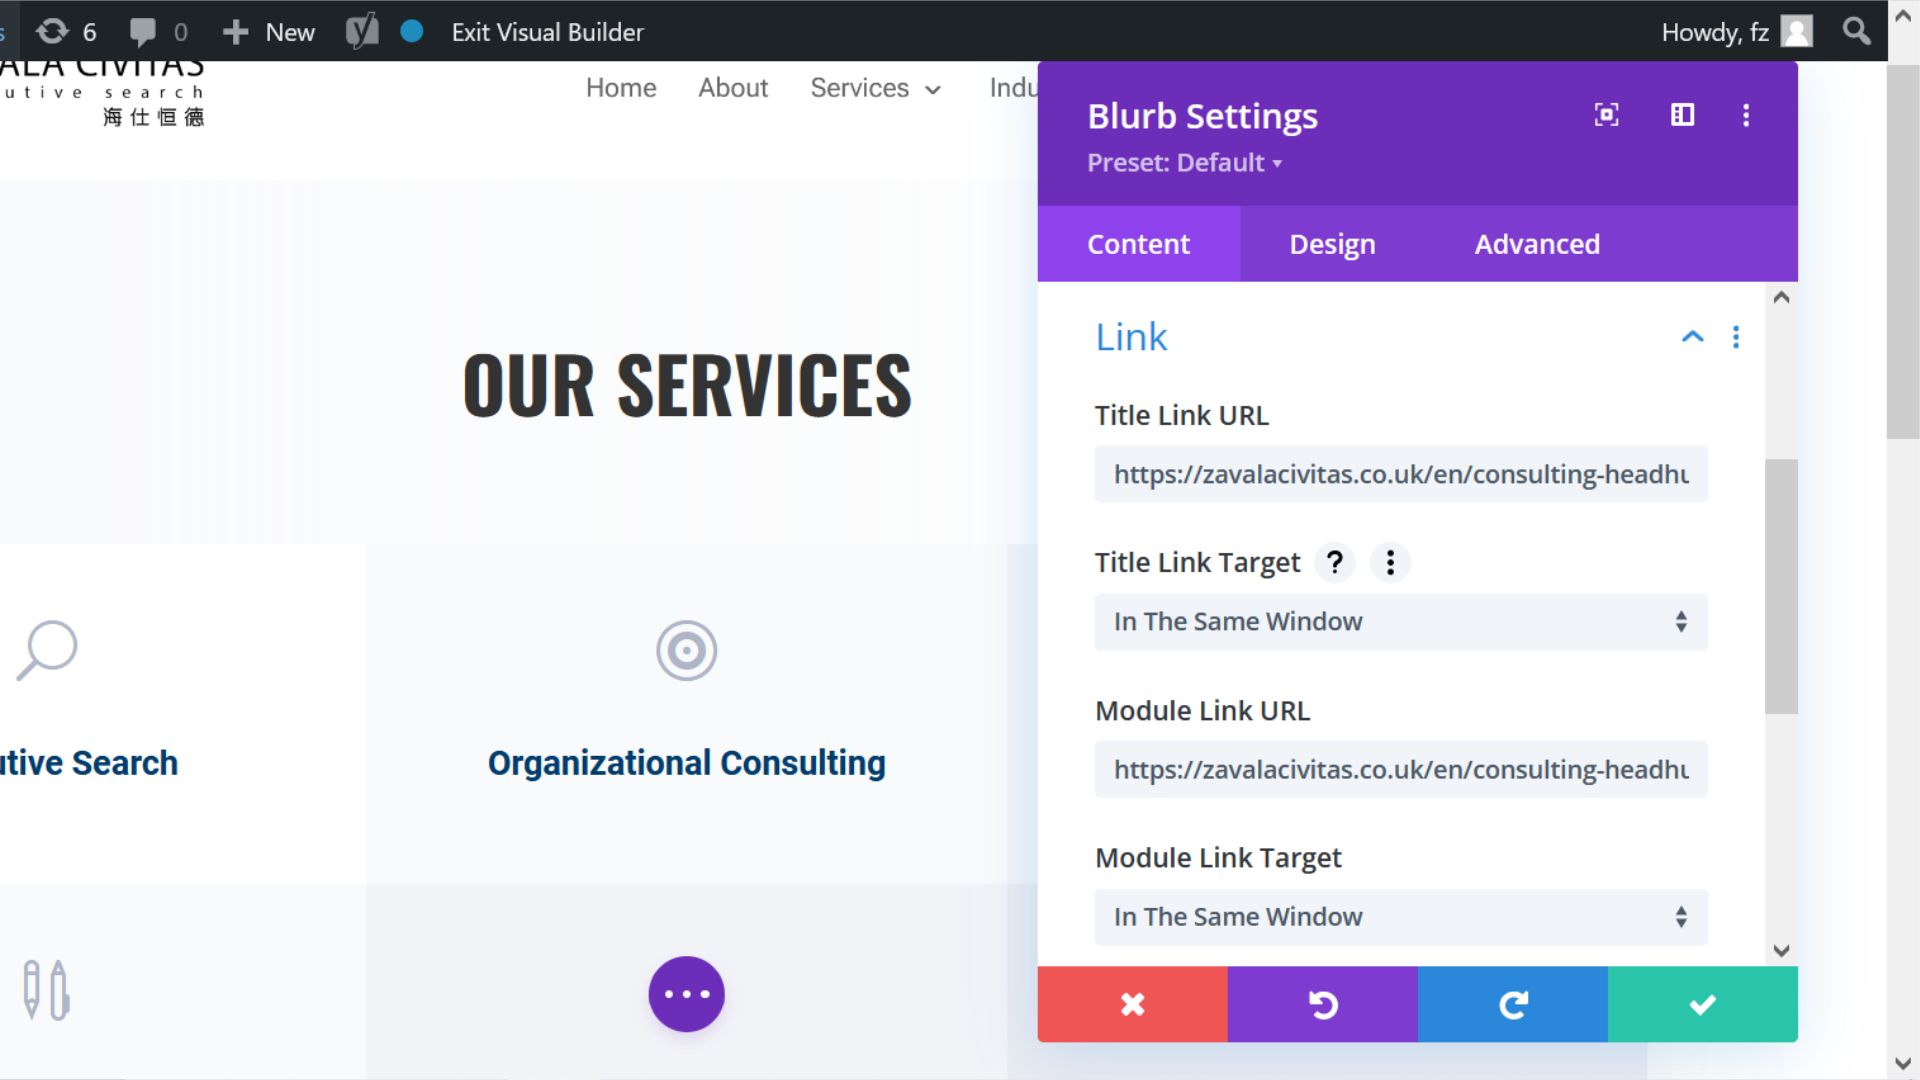Viewport: 1920px width, 1080px height.
Task: Click the admin bar search magnifier icon
Action: [1856, 32]
